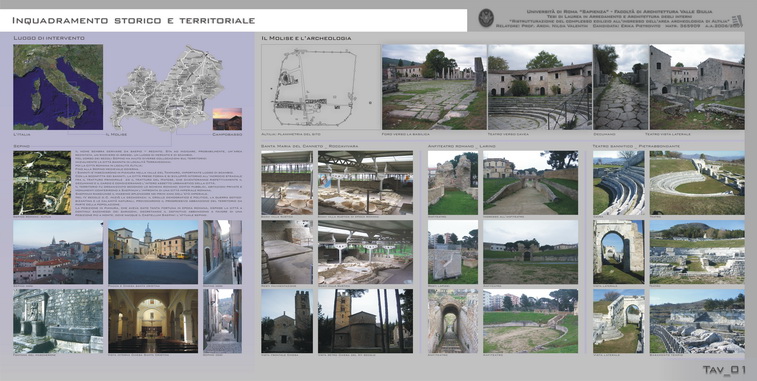Select the 'Santa Maria del Canneto _ Roccavivara' heading
This screenshot has height=381, width=757.
pos(309,145)
